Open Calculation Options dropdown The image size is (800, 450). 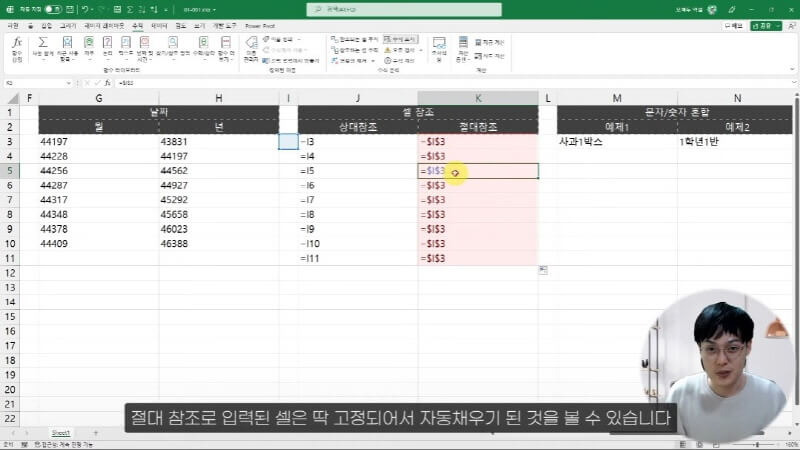[463, 48]
